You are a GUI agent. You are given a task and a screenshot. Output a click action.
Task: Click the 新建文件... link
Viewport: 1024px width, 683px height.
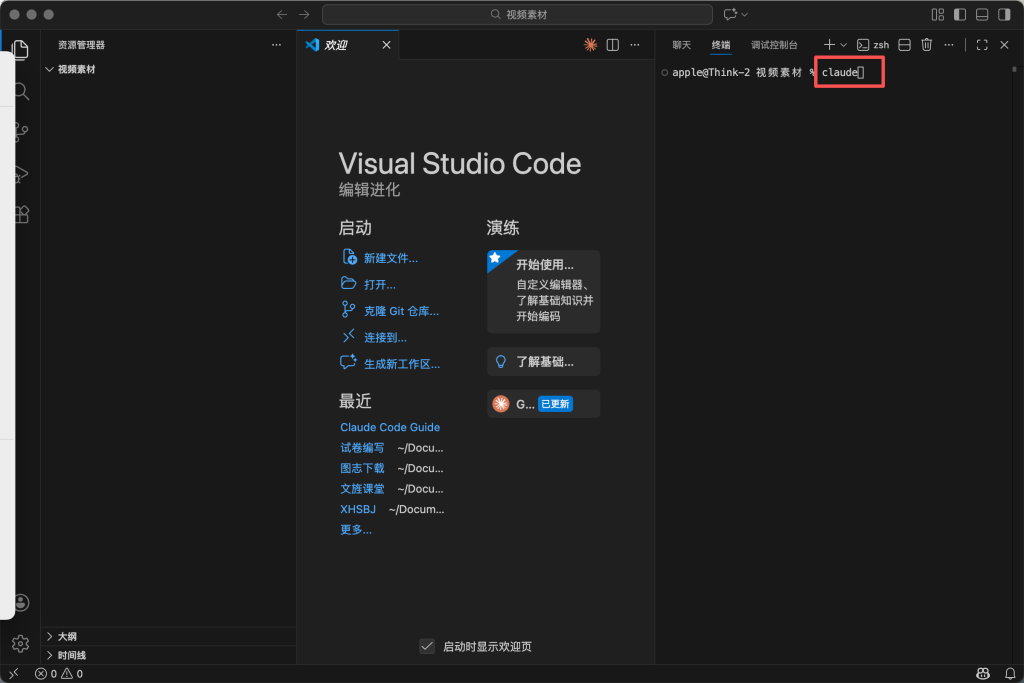390,258
